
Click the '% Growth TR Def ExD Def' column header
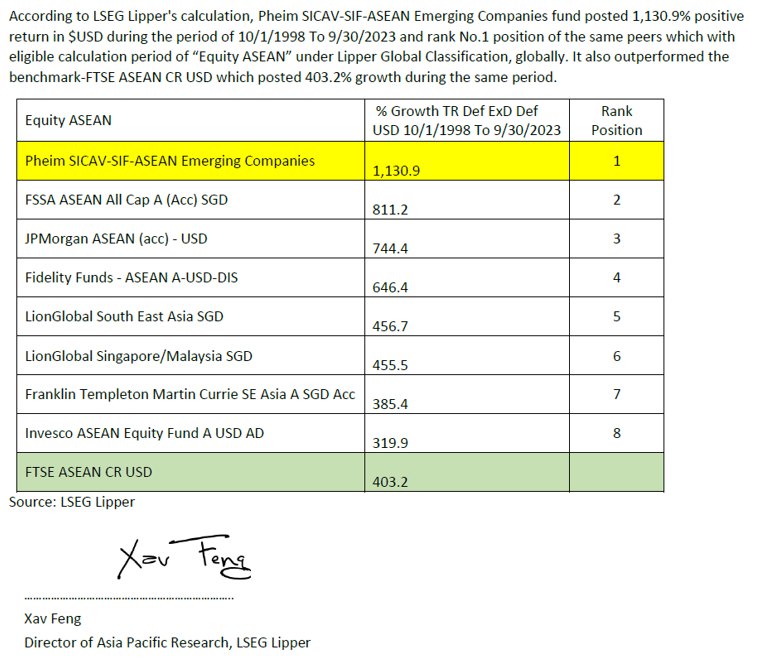(x=466, y=121)
